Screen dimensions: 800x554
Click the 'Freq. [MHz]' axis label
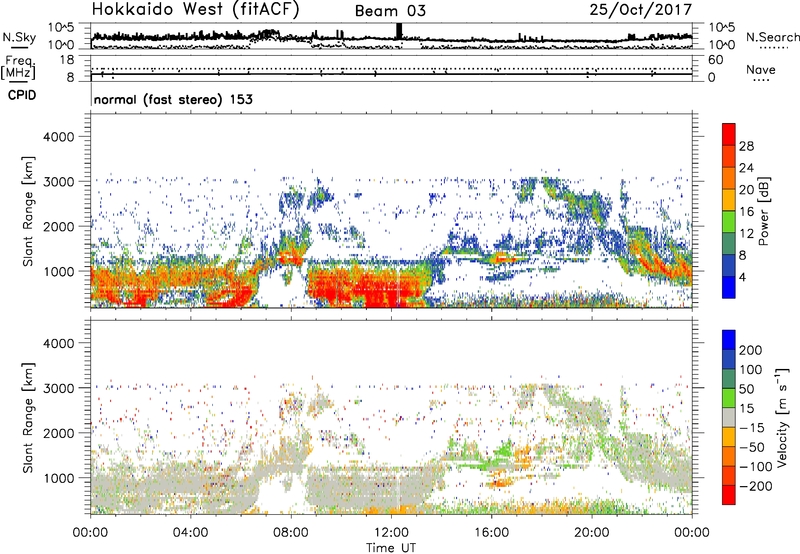click(19, 67)
